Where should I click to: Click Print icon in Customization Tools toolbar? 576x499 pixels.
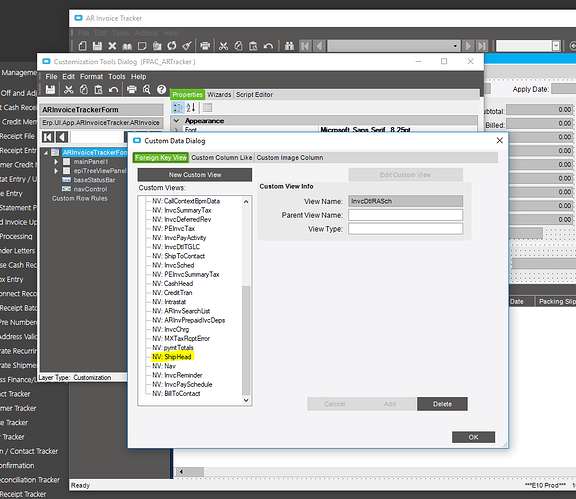point(132,89)
